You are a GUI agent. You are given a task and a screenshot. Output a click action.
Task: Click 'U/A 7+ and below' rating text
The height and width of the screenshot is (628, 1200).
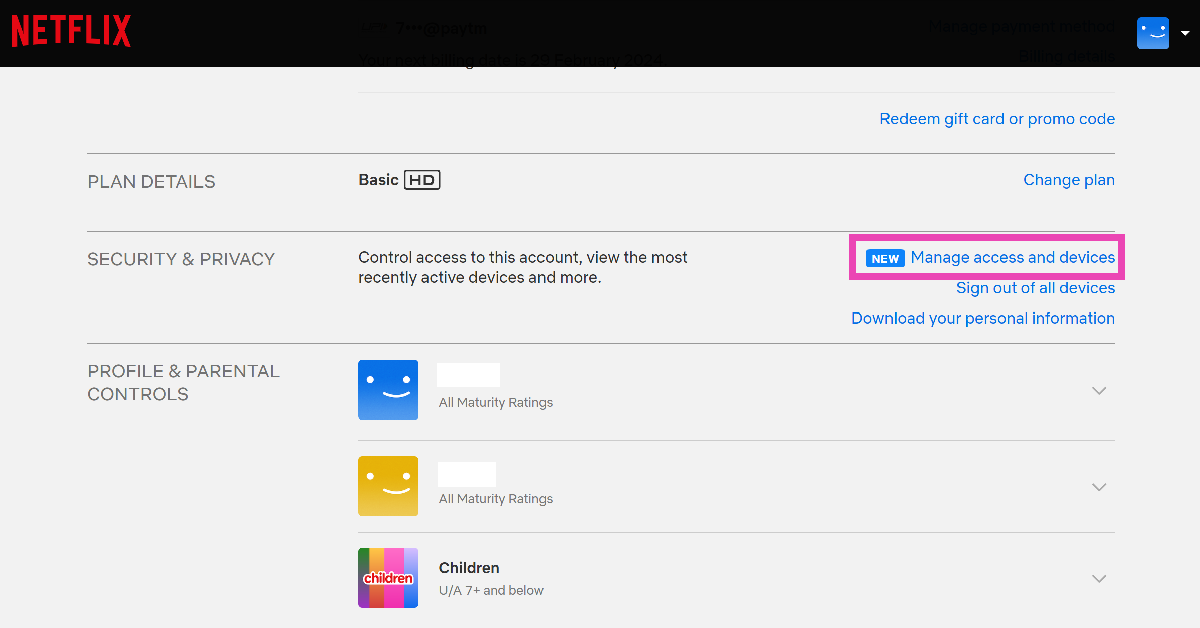click(x=491, y=591)
